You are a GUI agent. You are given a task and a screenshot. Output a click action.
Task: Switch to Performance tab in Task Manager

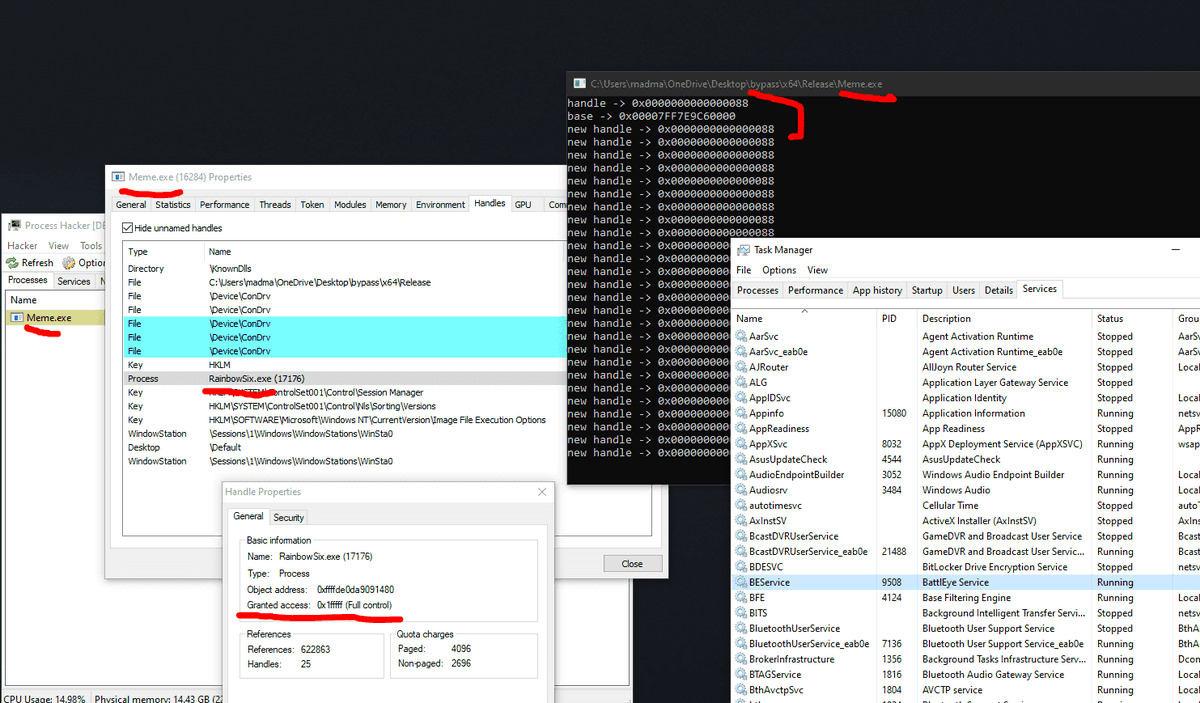tap(816, 290)
